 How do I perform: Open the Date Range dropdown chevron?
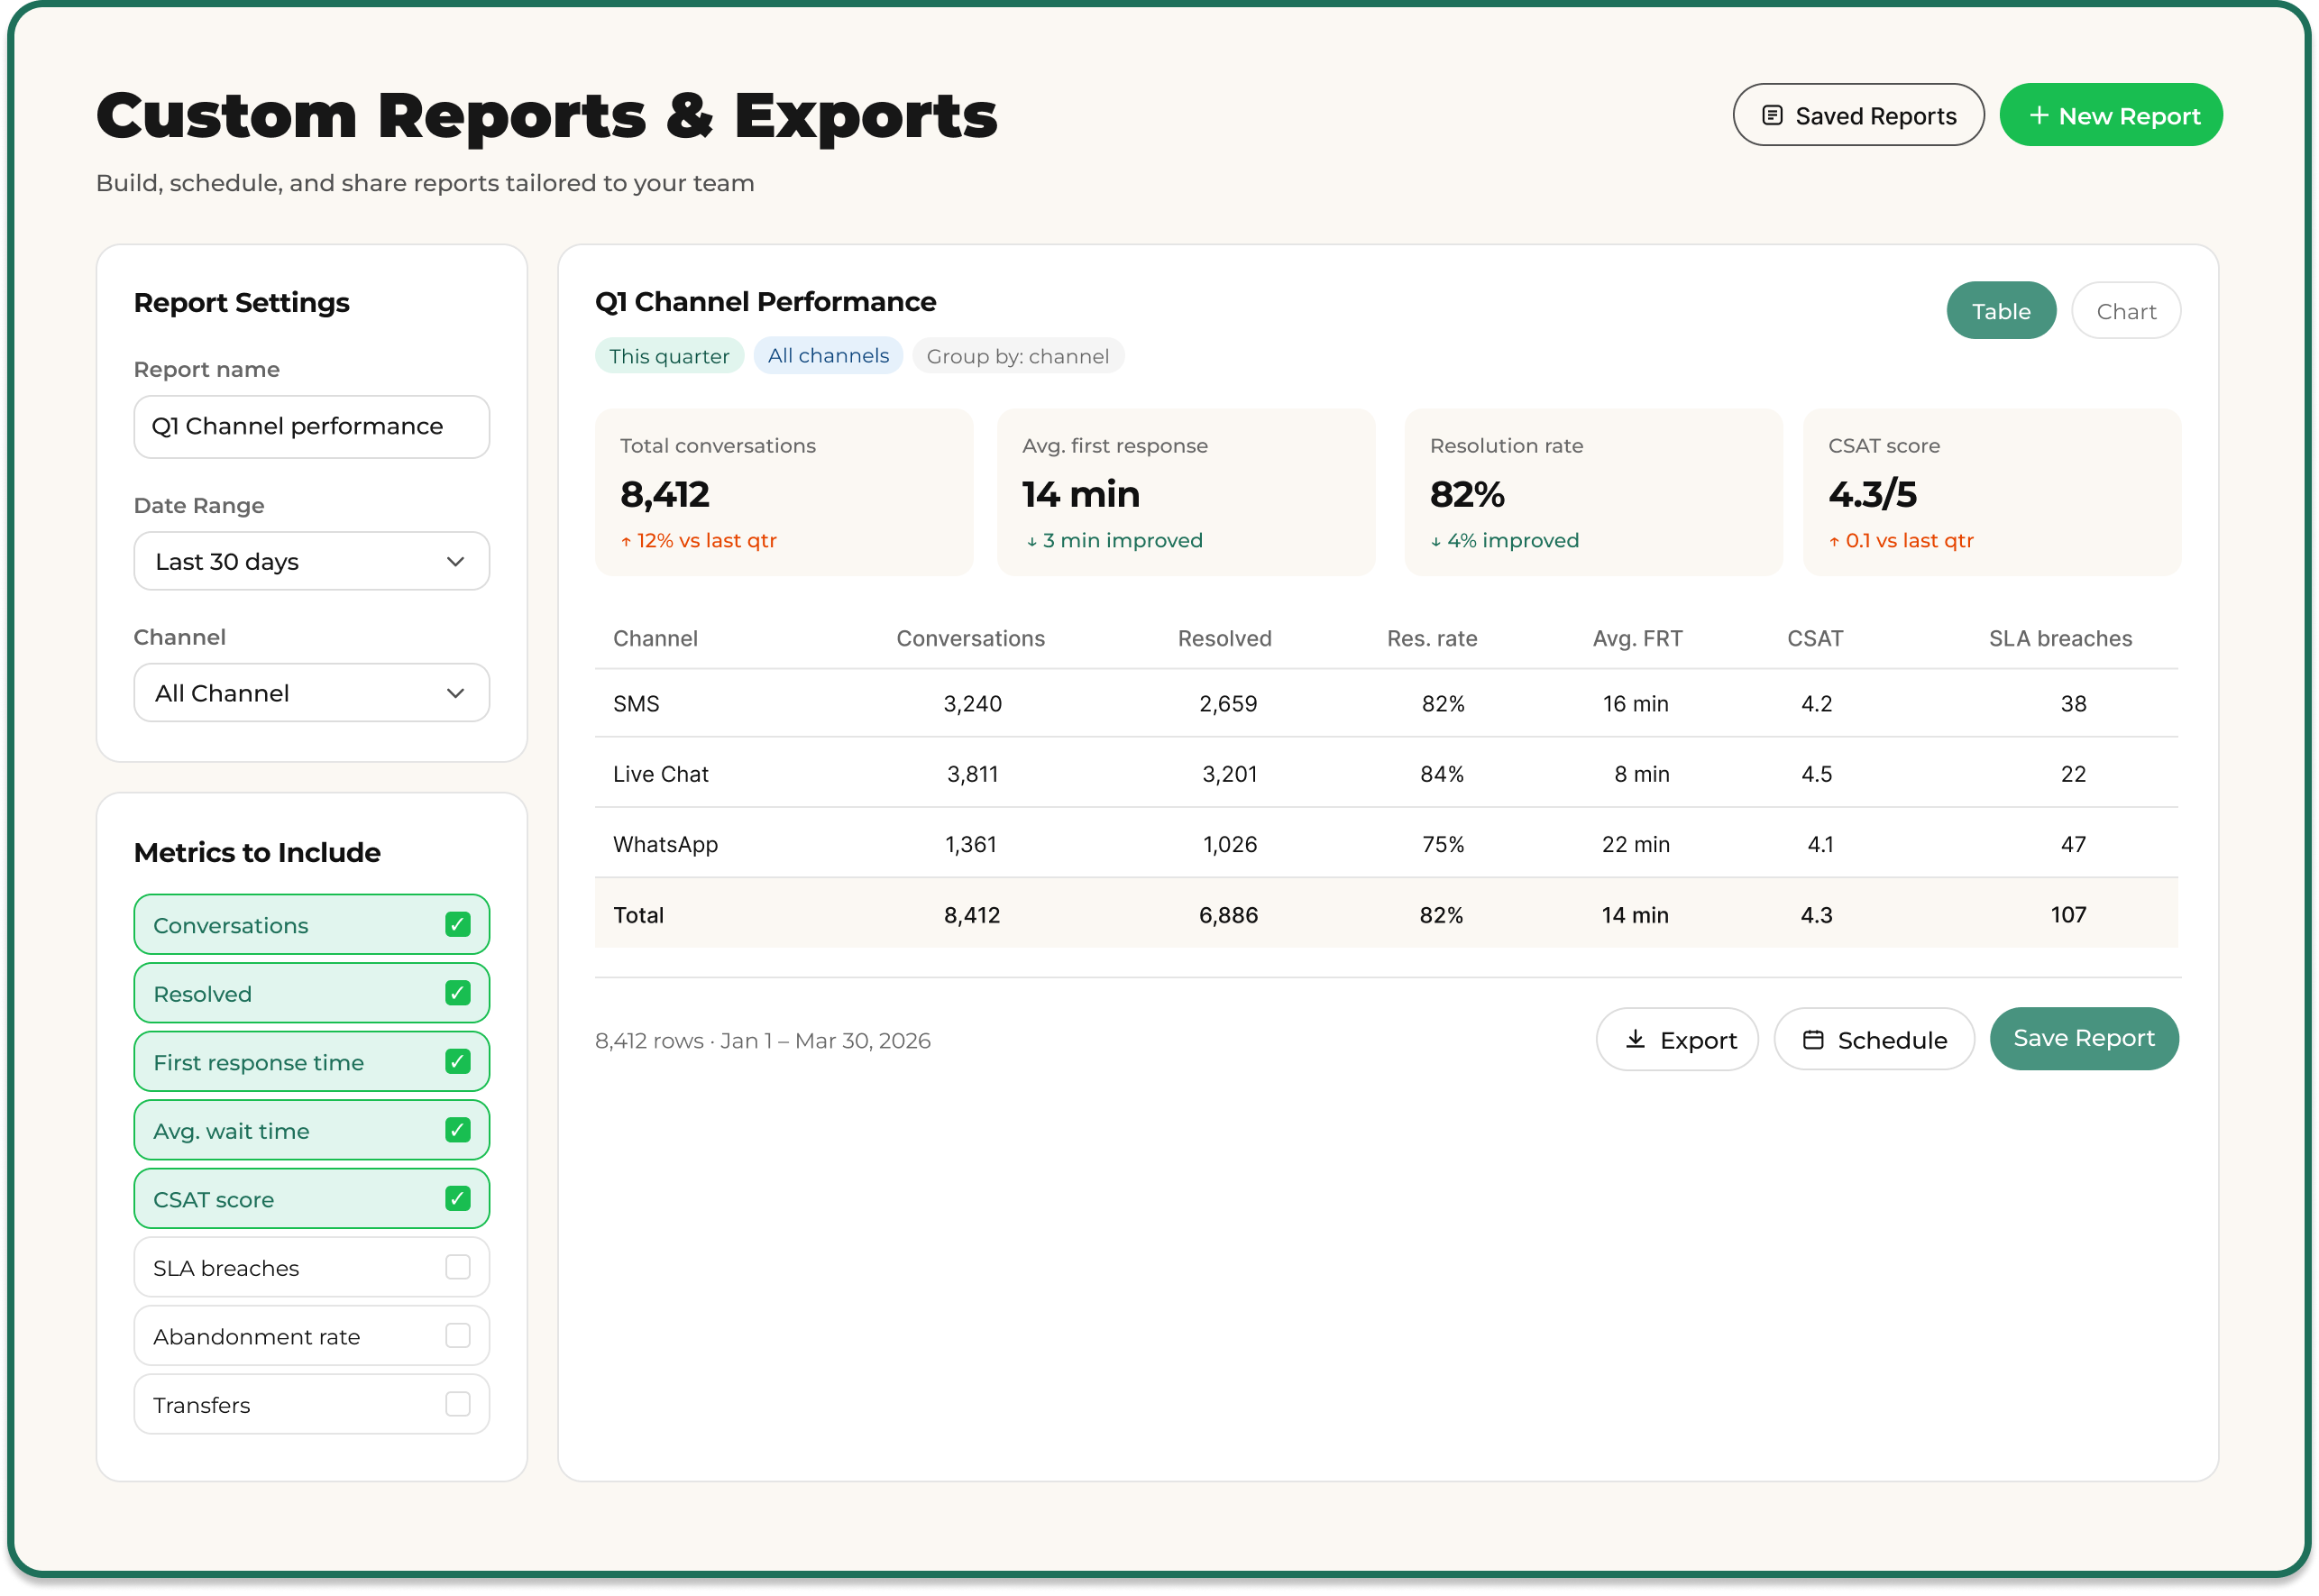point(456,562)
